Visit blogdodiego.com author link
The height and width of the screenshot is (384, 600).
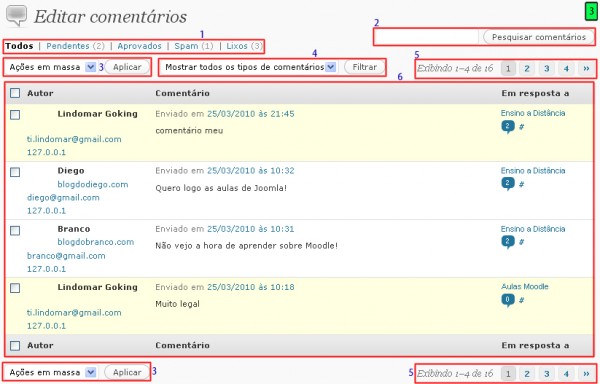click(93, 184)
